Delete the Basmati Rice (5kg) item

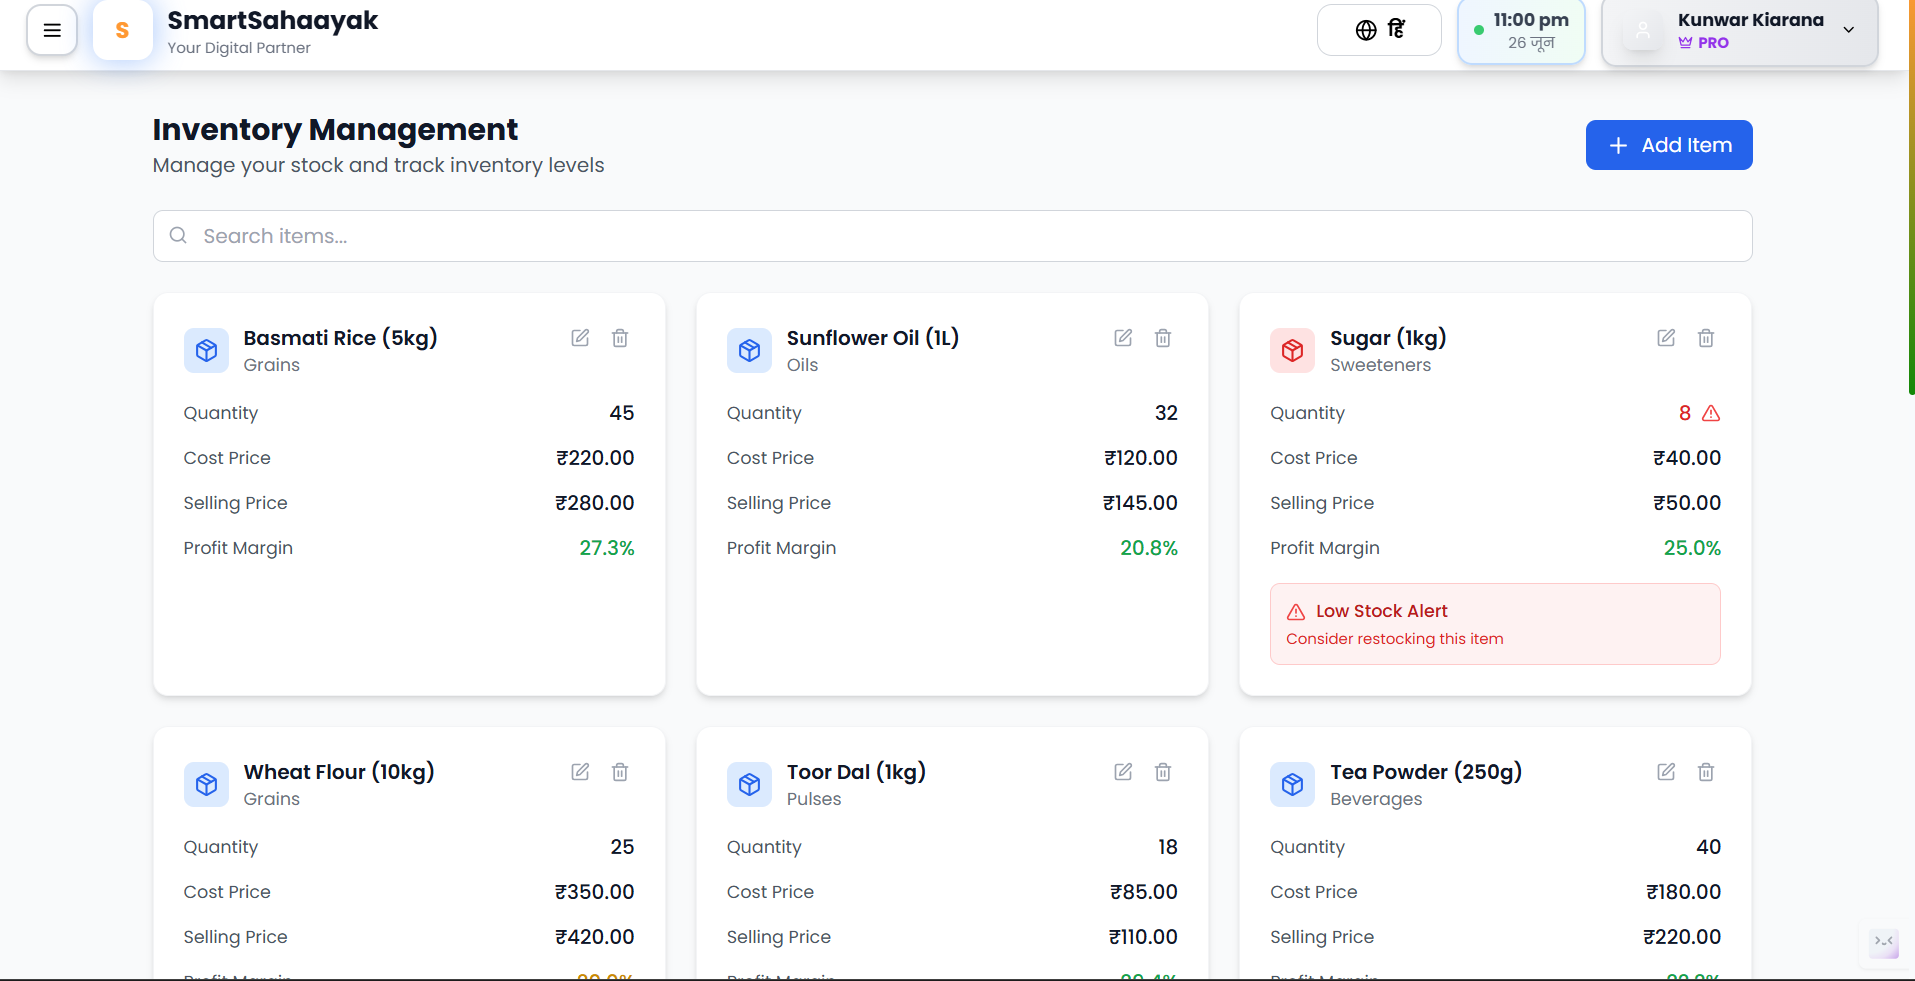620,338
